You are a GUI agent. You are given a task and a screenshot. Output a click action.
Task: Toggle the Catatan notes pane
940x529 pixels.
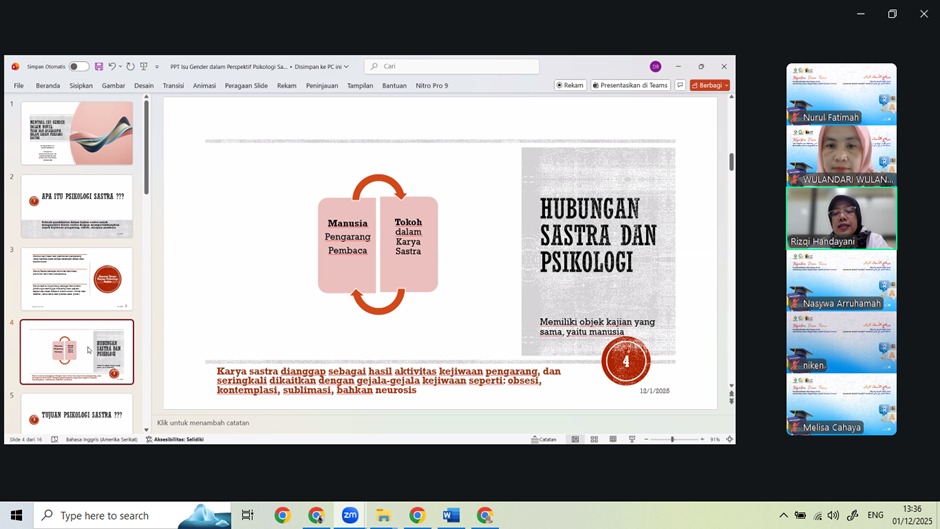click(545, 440)
